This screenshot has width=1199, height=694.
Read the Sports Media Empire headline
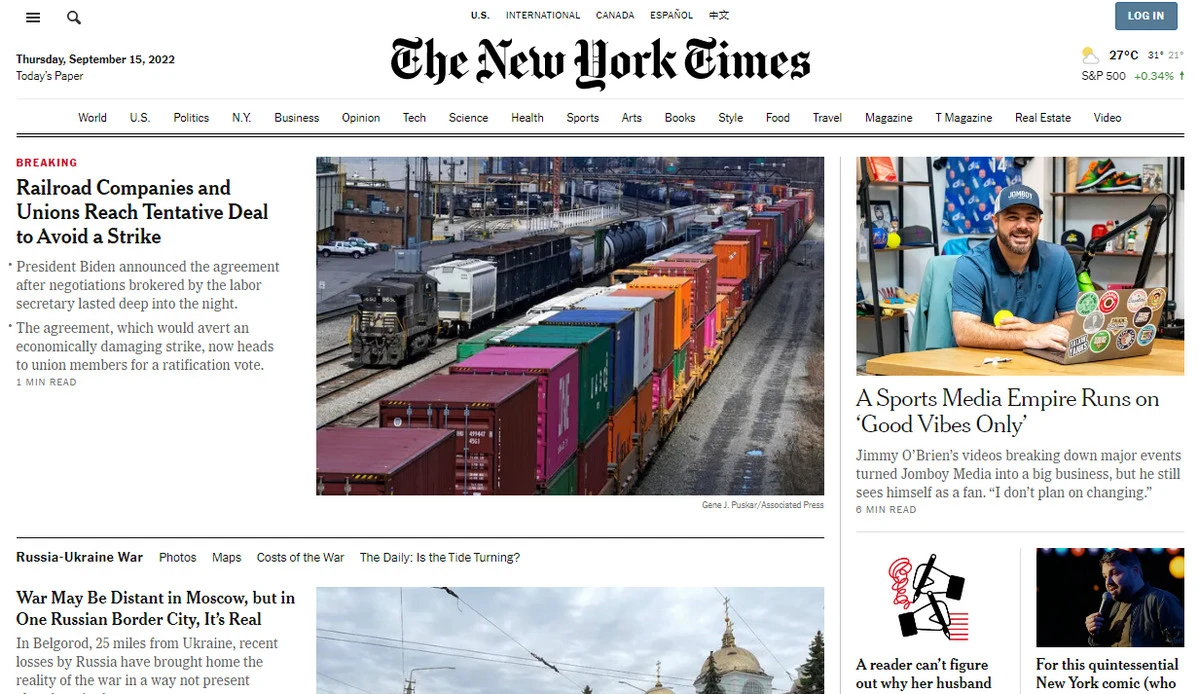coord(1007,411)
